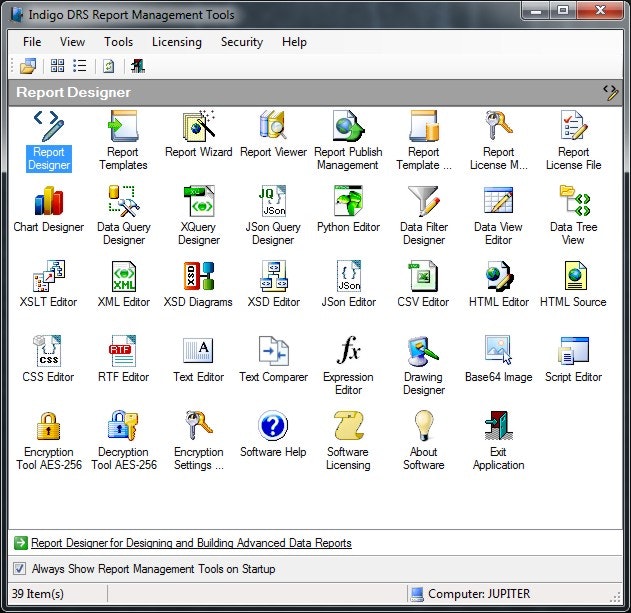Show About Software
The height and width of the screenshot is (613, 631).
point(423,440)
